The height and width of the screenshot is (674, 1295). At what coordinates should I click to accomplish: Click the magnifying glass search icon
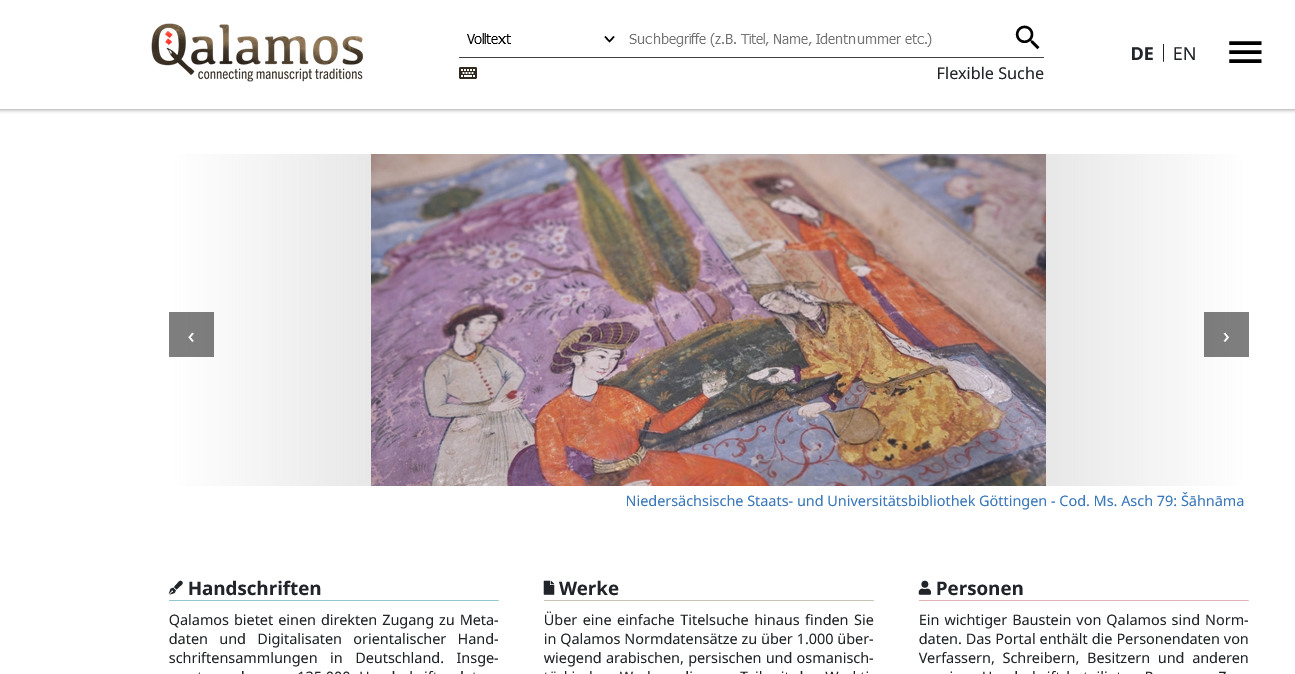coord(1027,38)
